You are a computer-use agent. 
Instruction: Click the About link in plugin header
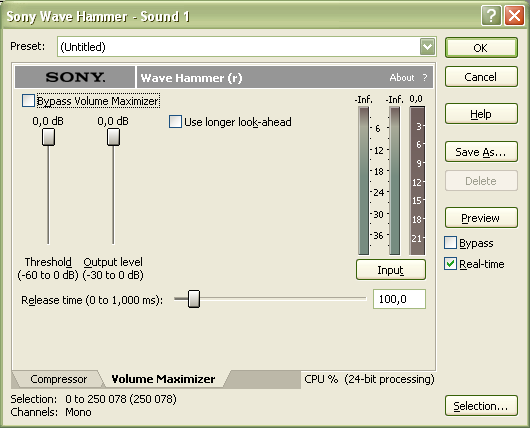point(402,77)
